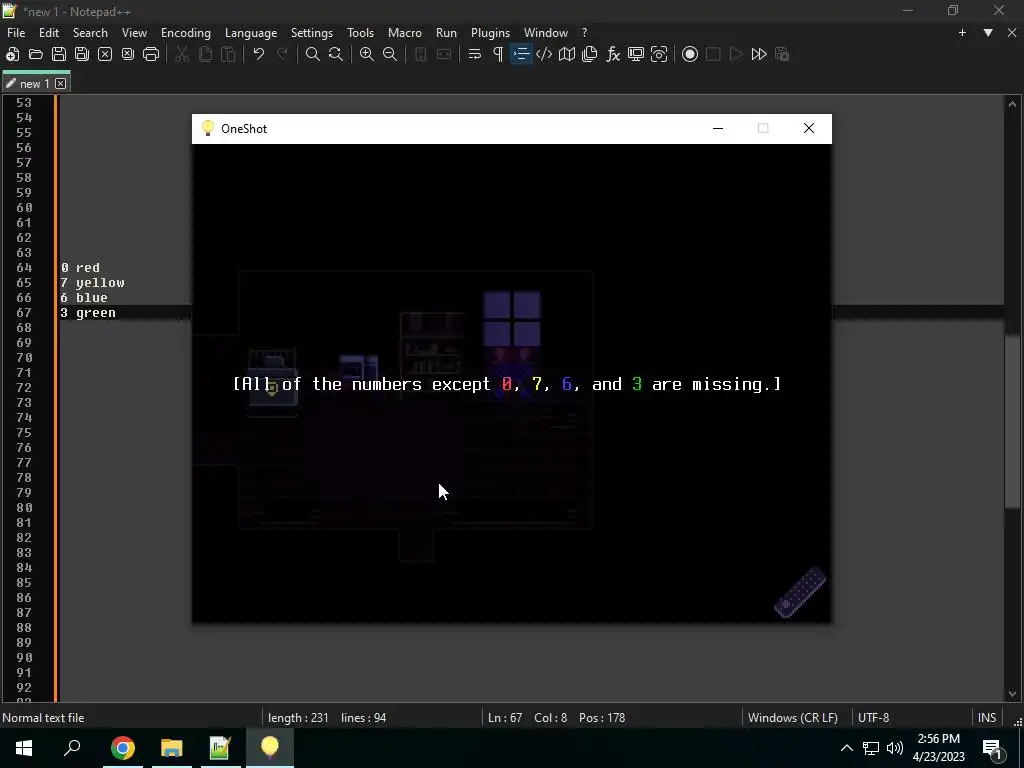Undo the last edit

(259, 54)
